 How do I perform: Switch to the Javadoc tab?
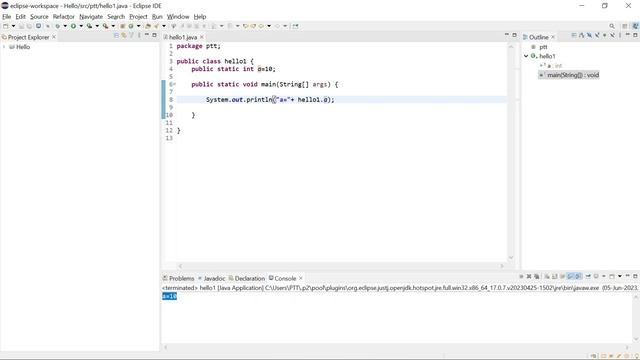[212, 278]
